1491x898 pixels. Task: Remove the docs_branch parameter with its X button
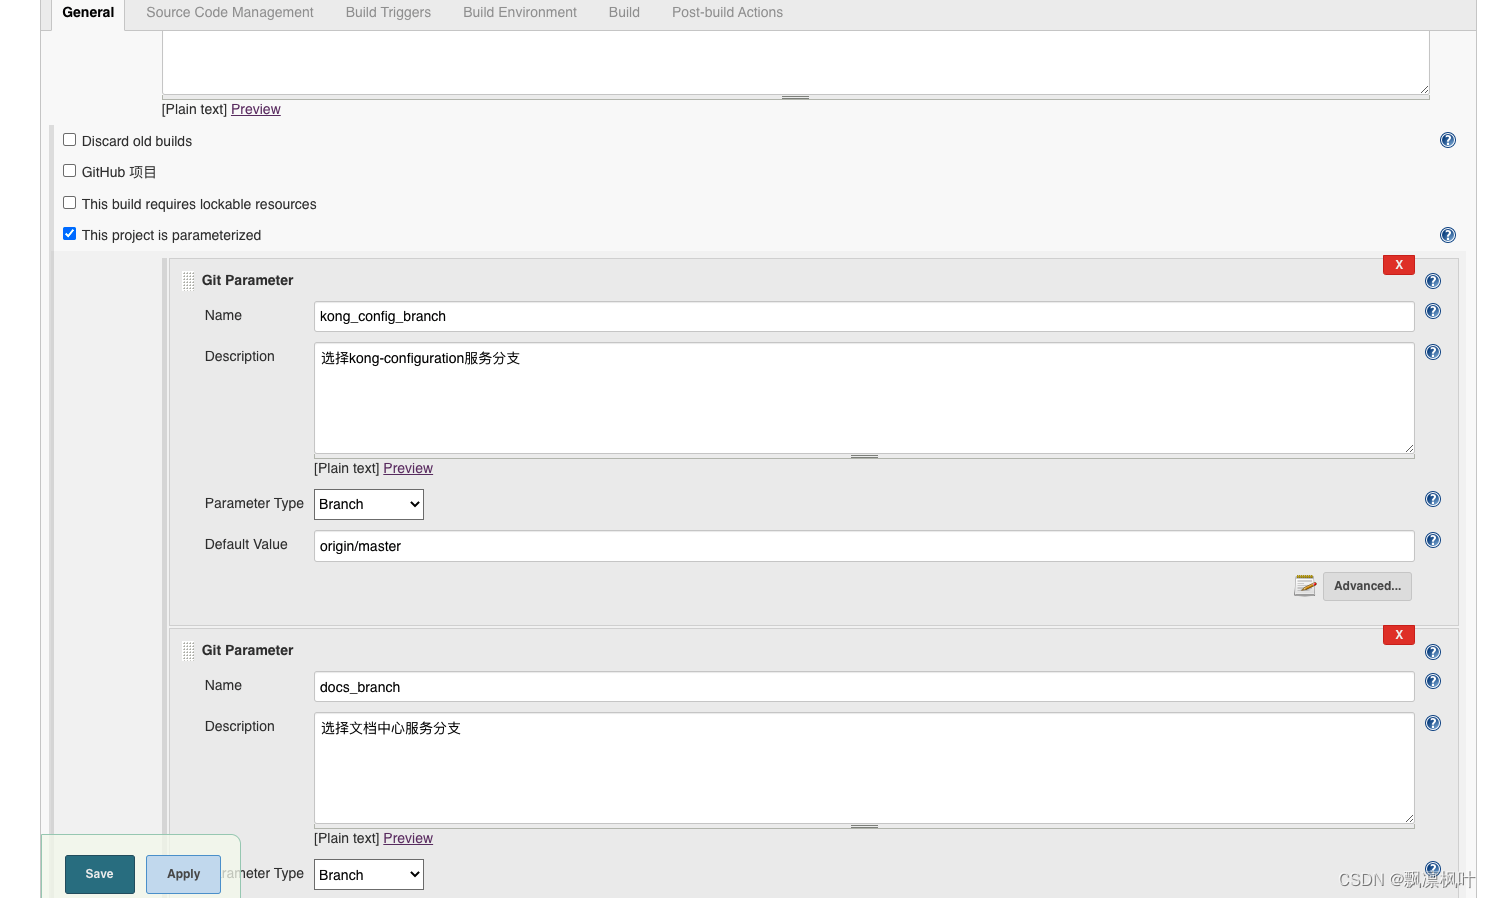click(x=1398, y=634)
